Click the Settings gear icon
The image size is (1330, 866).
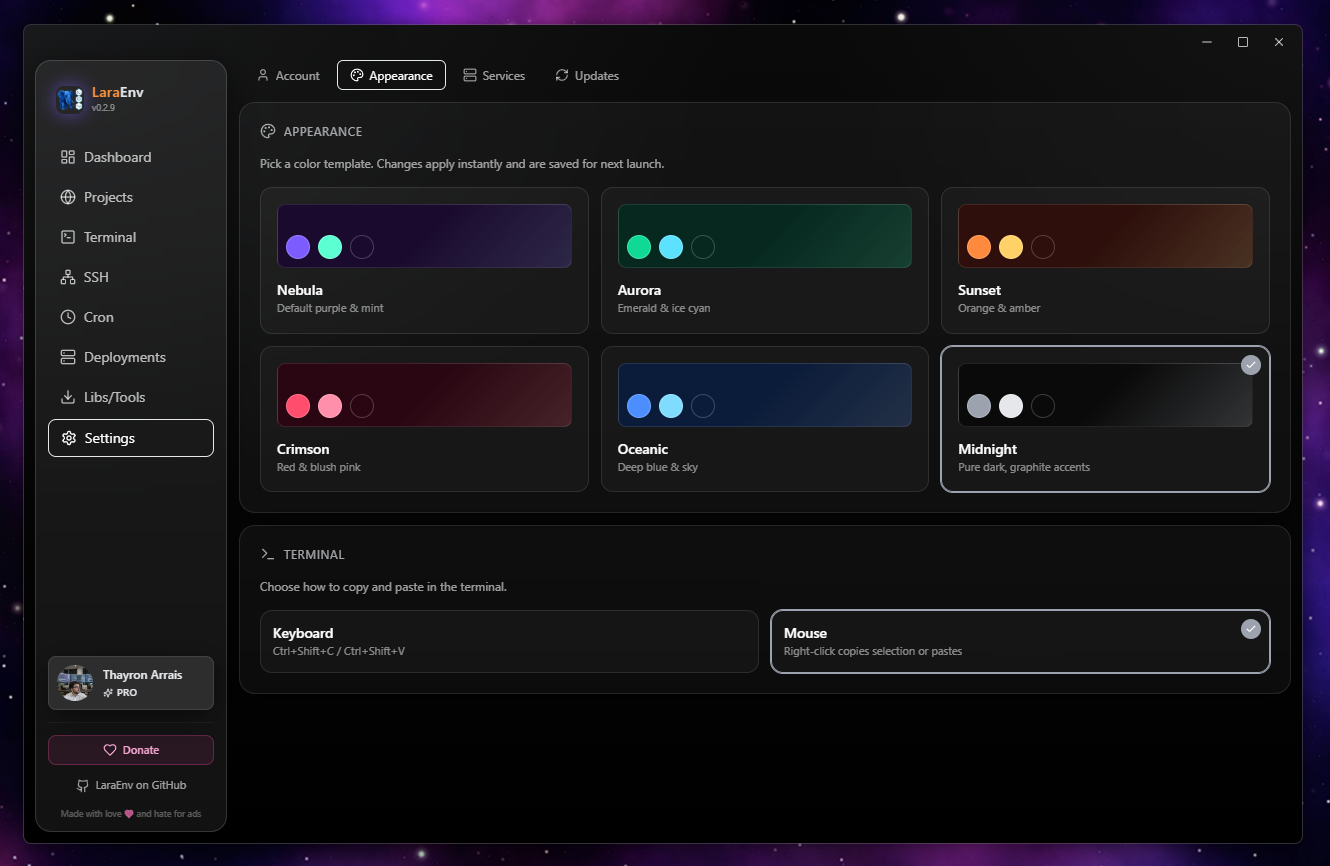tap(69, 438)
